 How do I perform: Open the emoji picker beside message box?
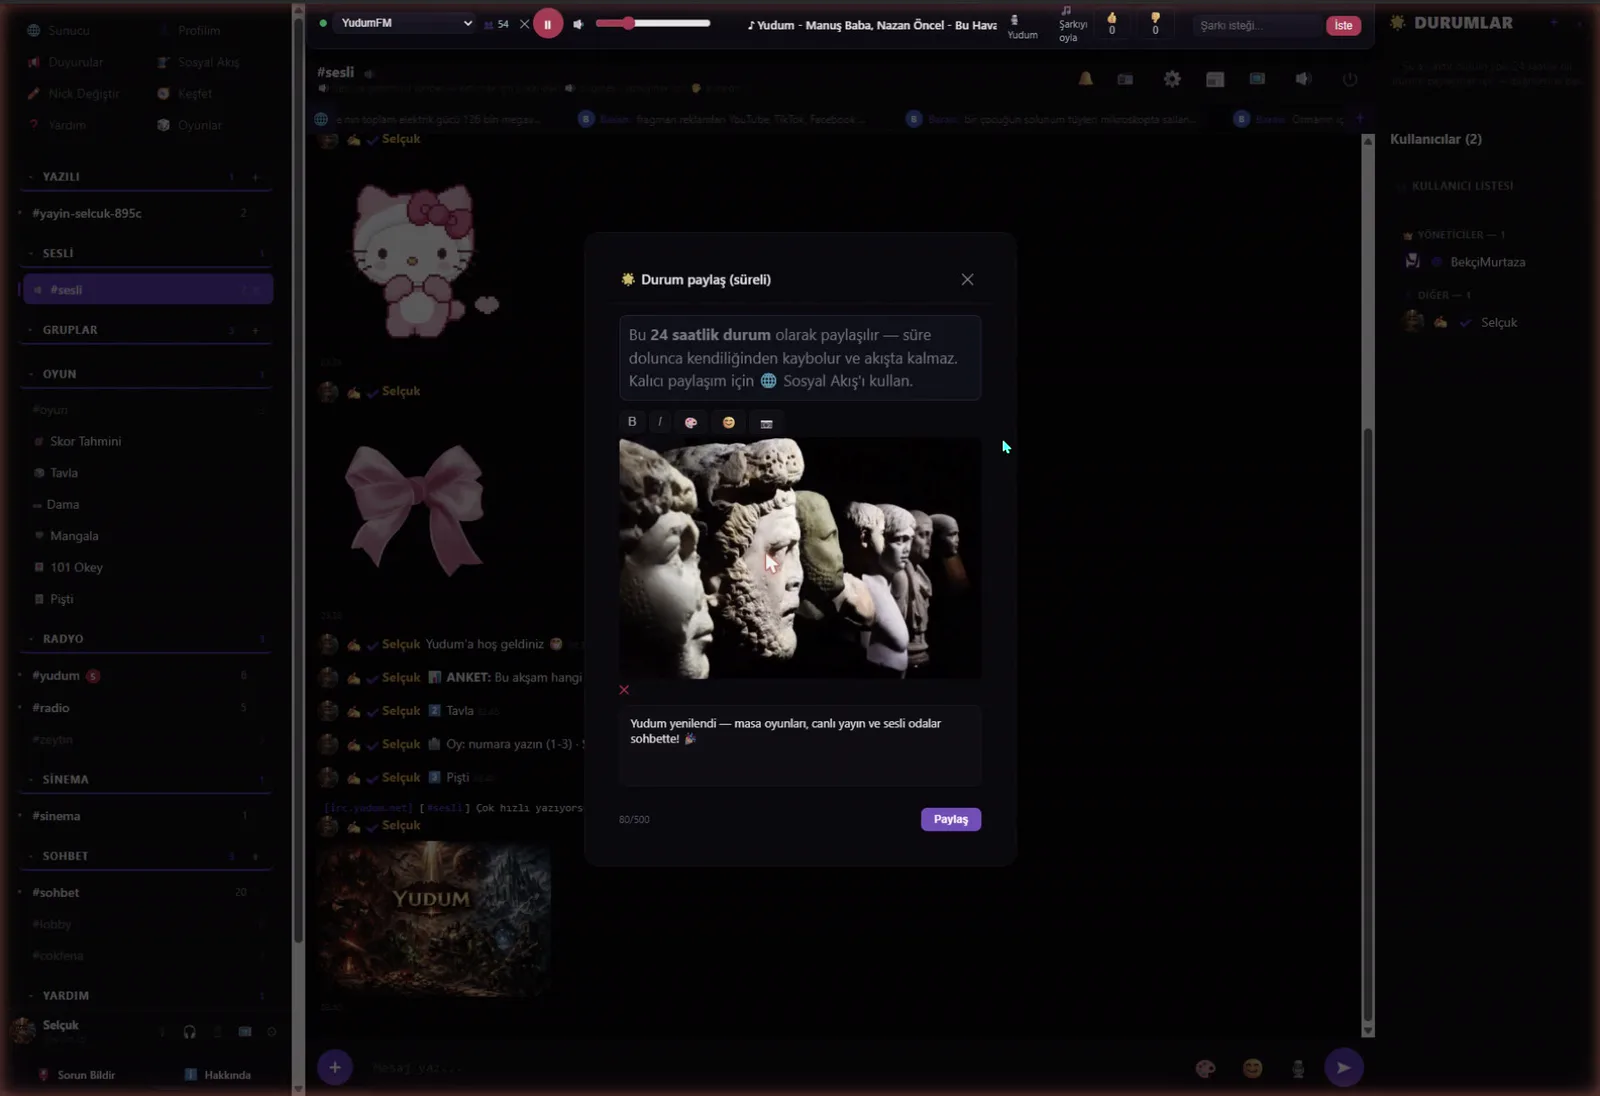1252,1068
